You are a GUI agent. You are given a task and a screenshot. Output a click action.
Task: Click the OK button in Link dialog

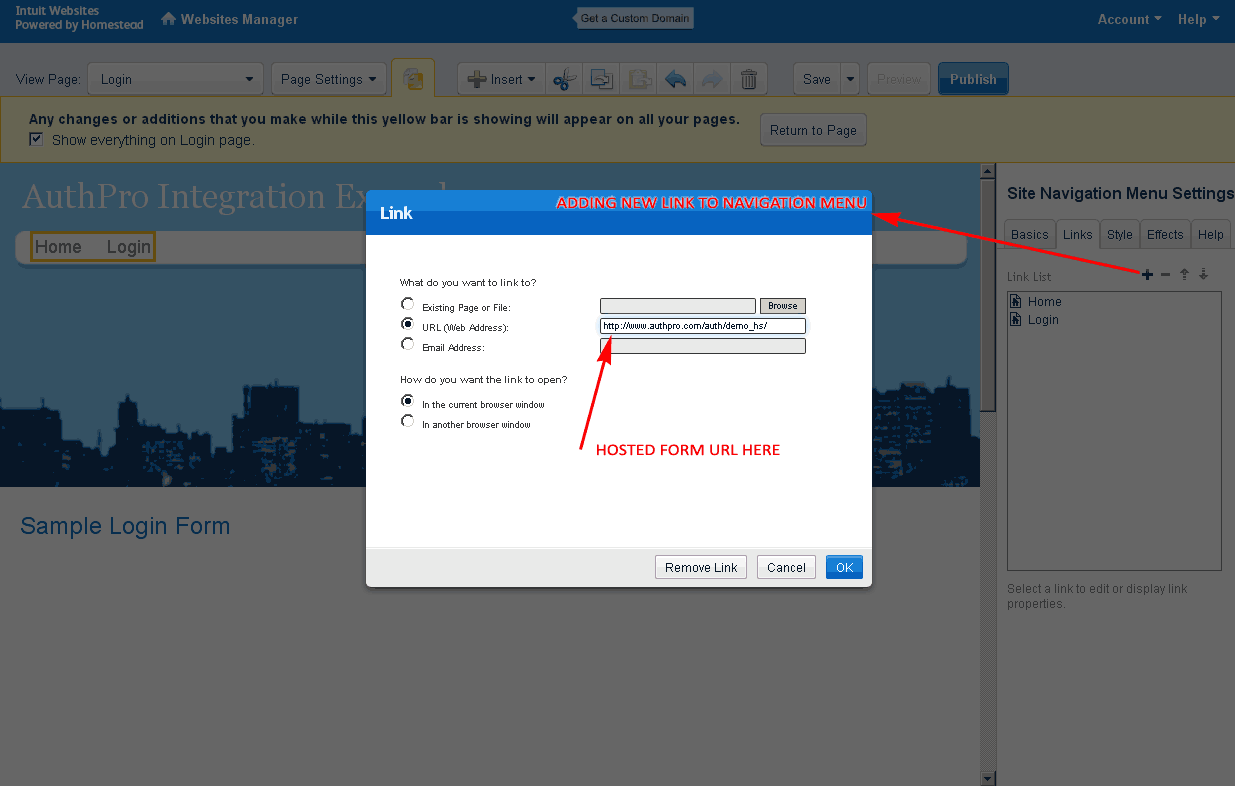[x=844, y=567]
